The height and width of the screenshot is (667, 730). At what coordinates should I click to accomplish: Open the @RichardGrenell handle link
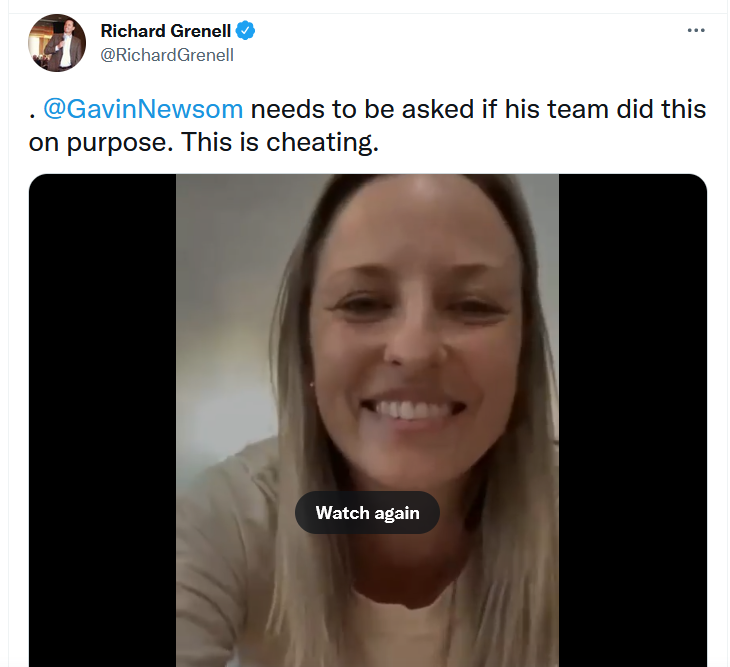pyautogui.click(x=167, y=55)
